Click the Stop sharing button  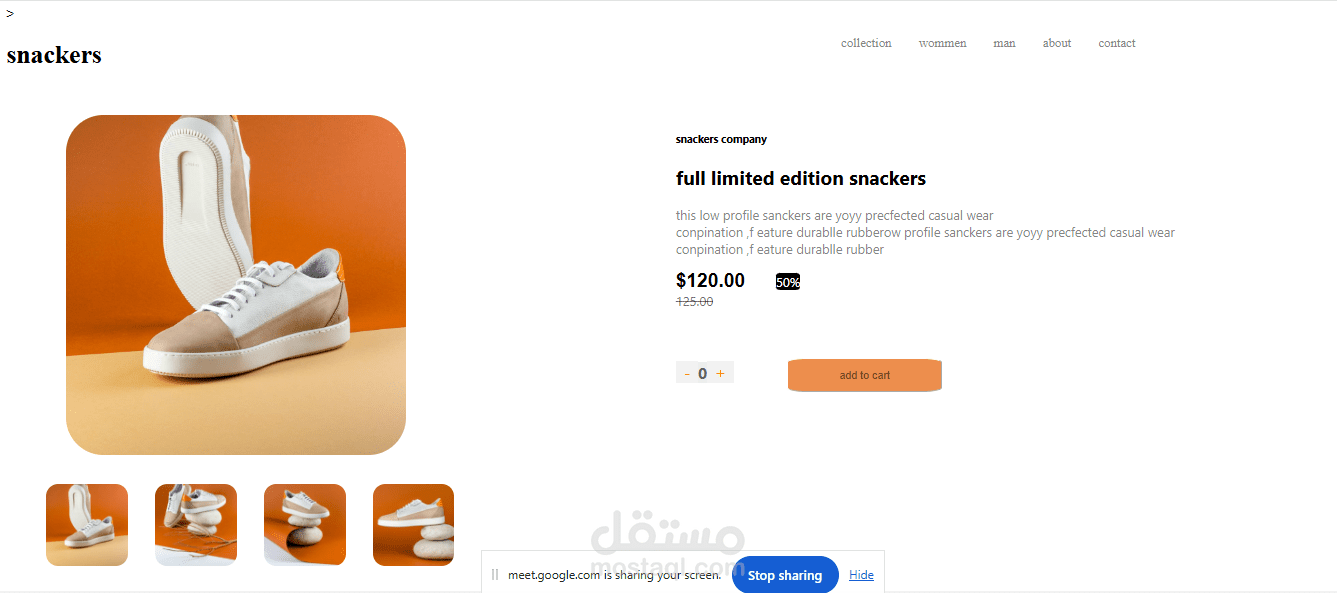click(x=785, y=575)
